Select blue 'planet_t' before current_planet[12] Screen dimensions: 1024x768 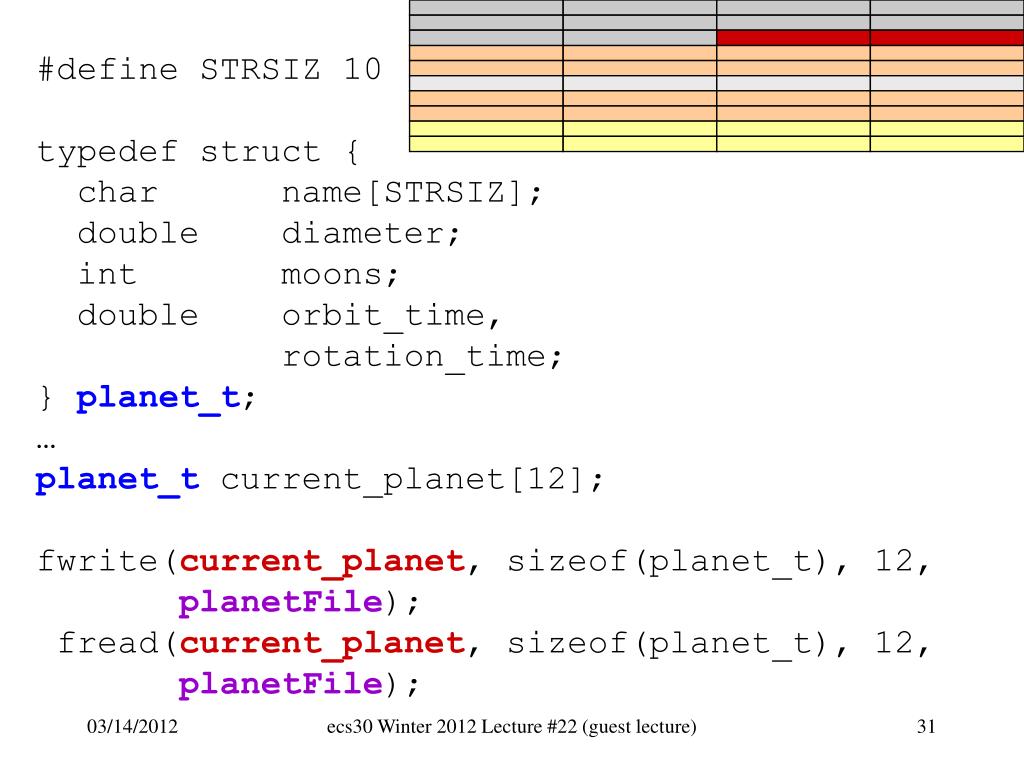118,481
